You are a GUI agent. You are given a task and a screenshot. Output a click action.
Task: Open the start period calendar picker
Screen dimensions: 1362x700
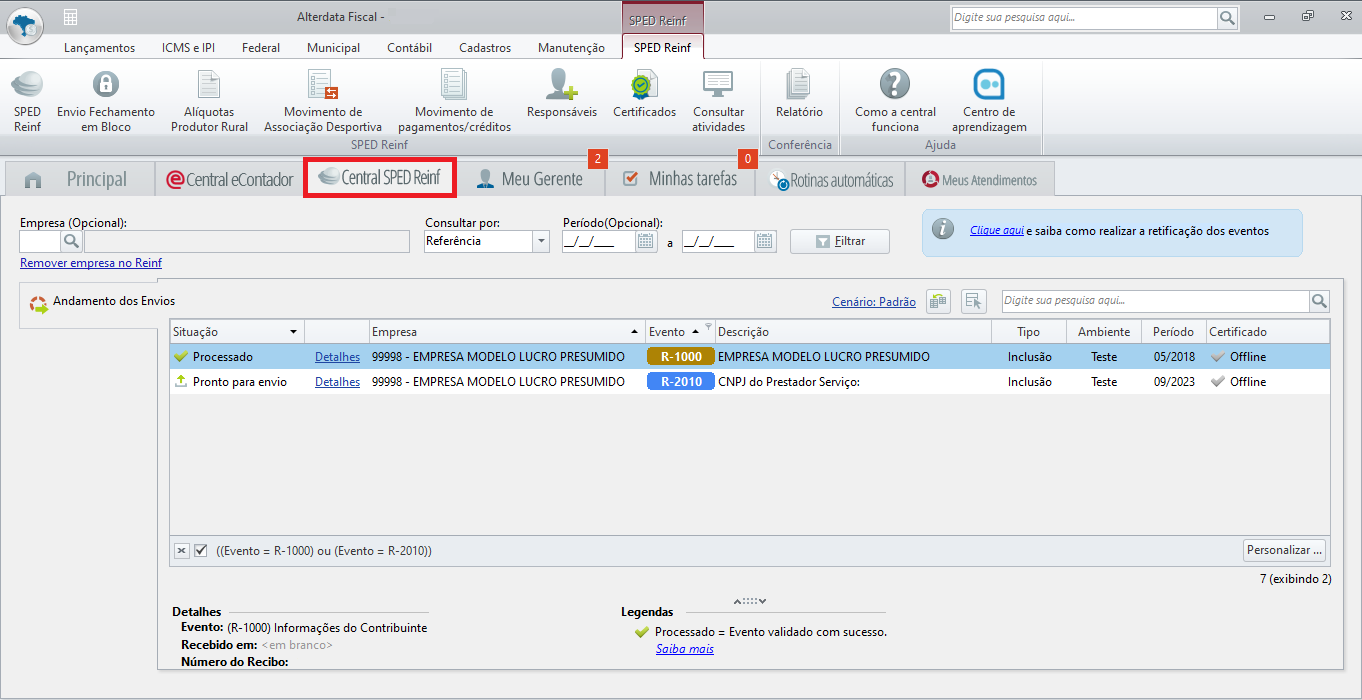(646, 241)
